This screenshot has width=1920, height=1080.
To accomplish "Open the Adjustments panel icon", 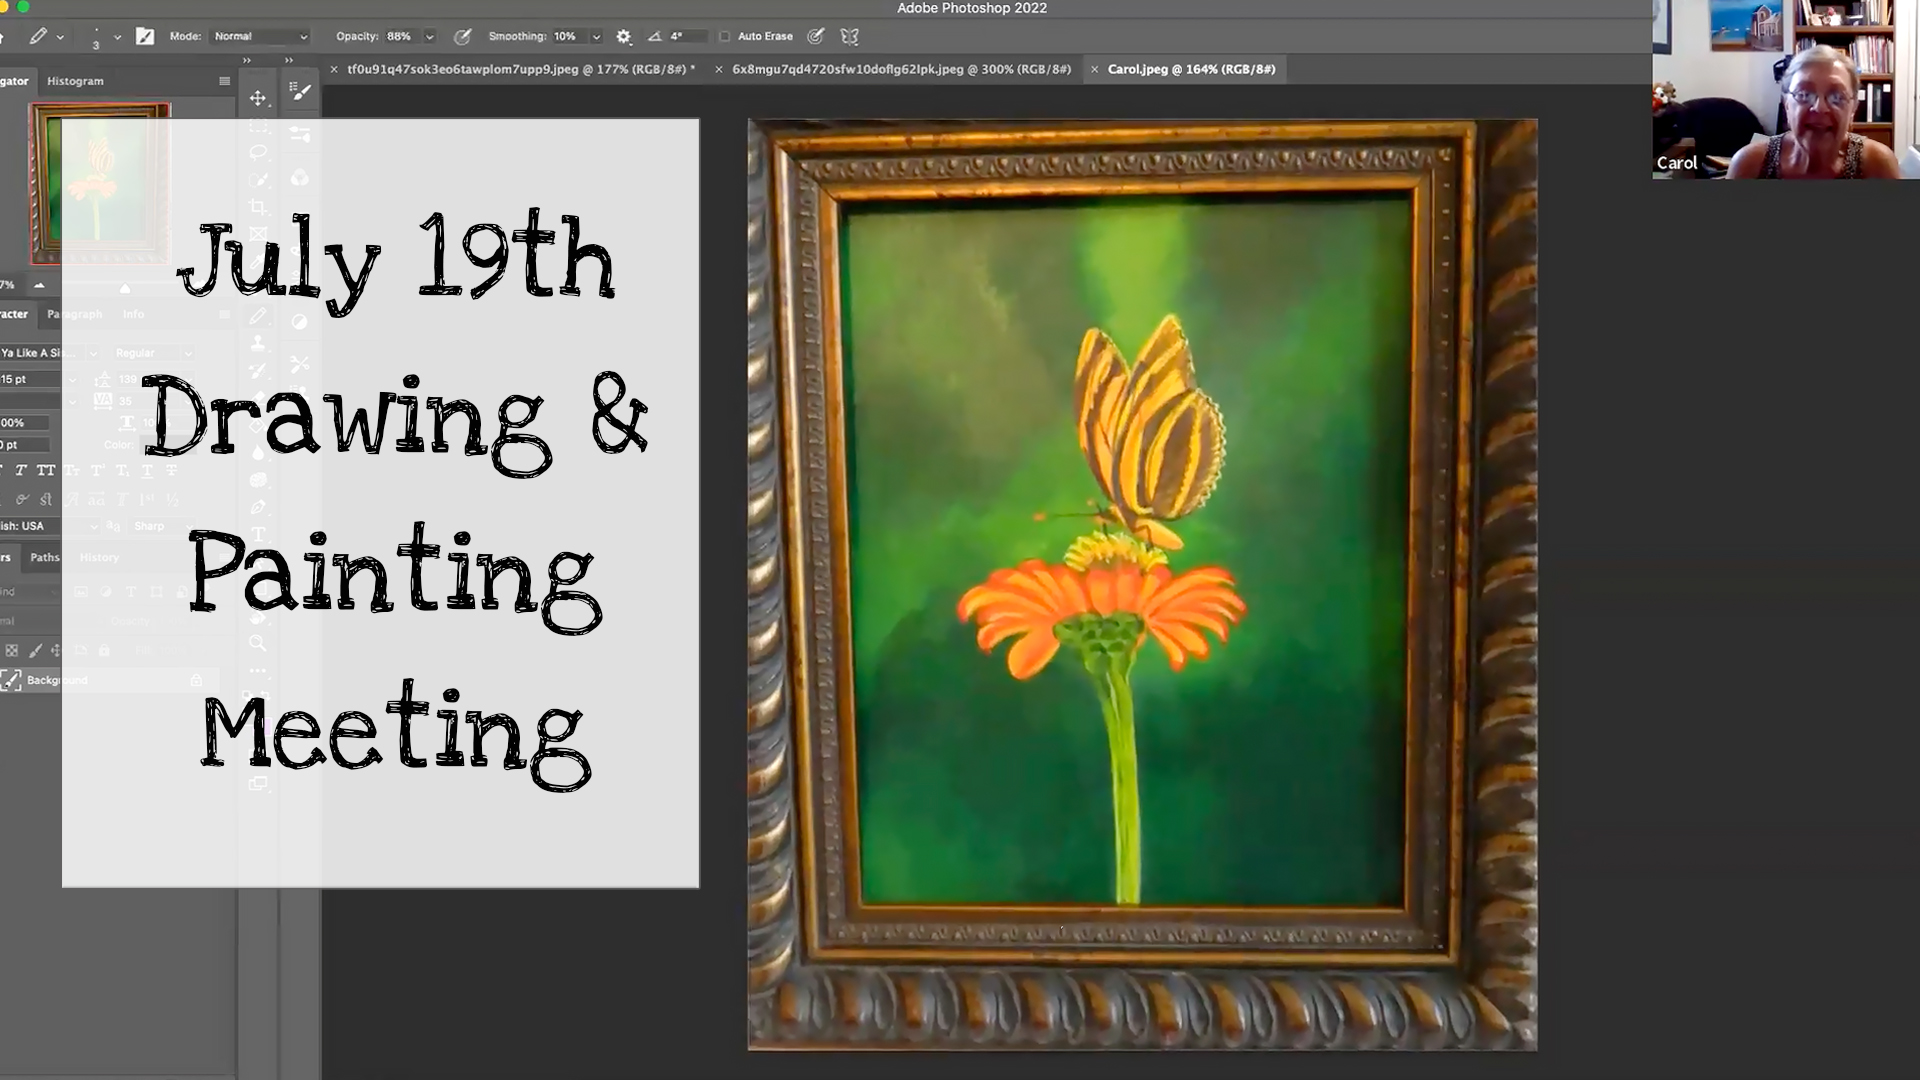I will pos(300,321).
